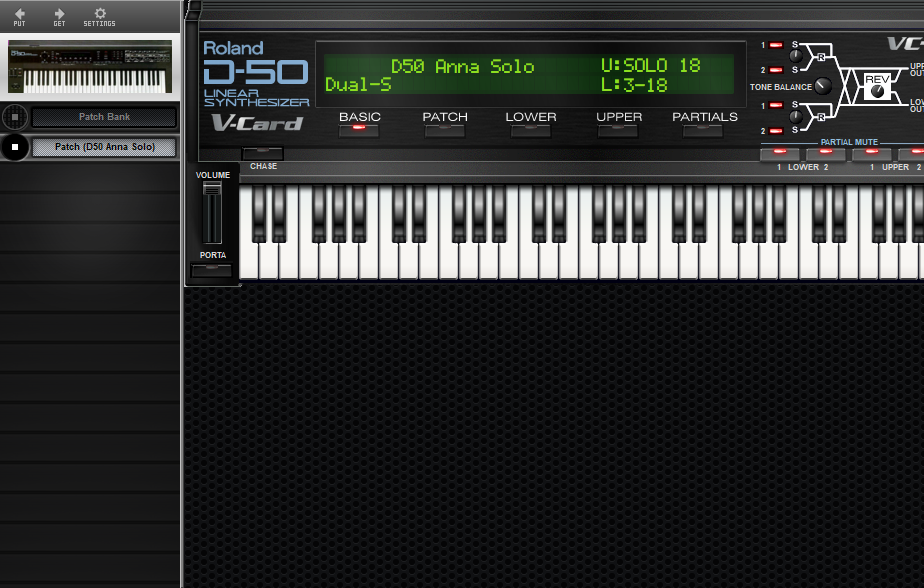
Task: Play the leftmost black piano key
Action: [259, 213]
